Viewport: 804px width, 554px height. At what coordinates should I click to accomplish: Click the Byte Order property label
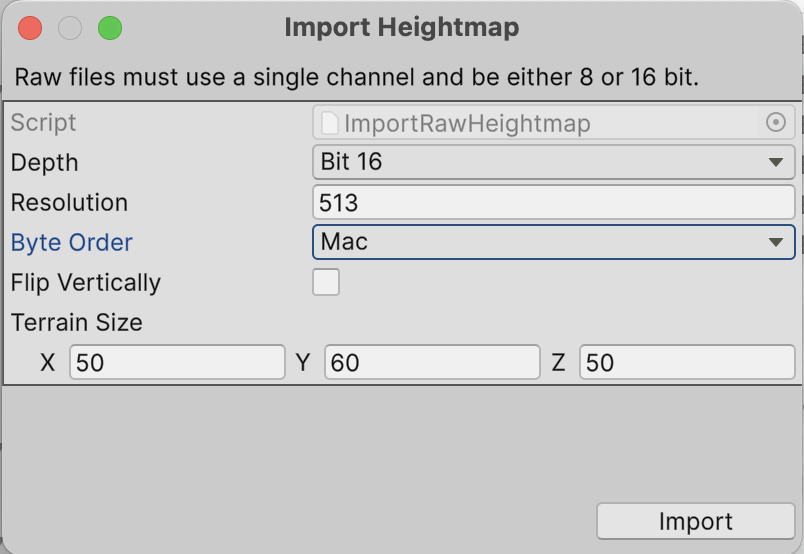coord(72,242)
